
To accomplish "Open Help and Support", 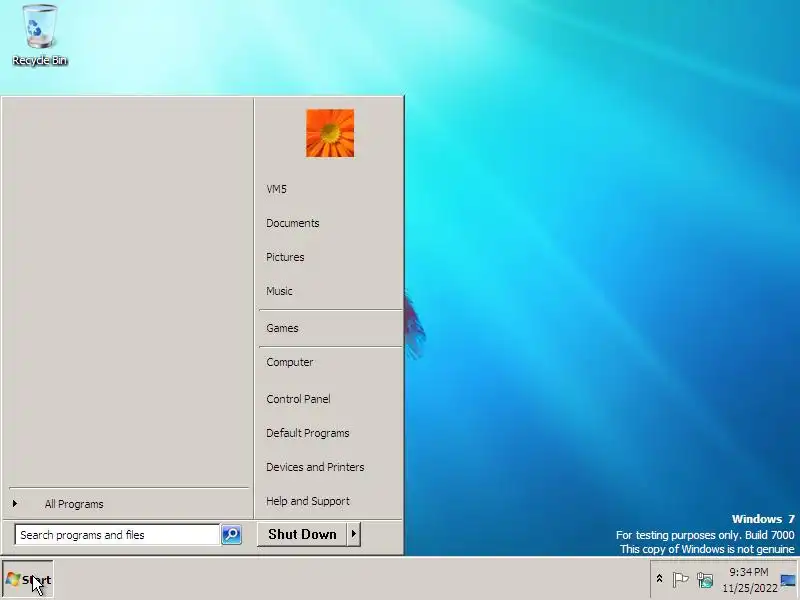I will 330,501.
